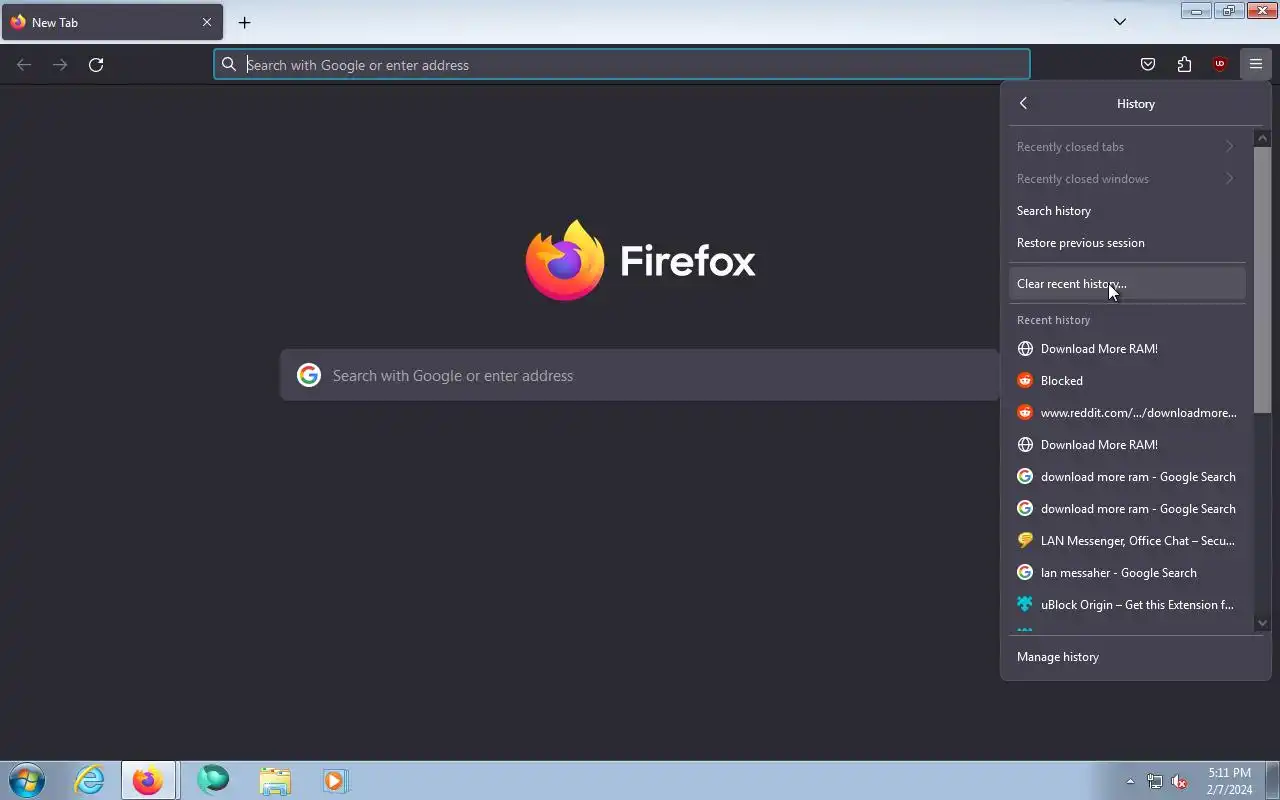Click the Show desktop strip

(1273, 780)
